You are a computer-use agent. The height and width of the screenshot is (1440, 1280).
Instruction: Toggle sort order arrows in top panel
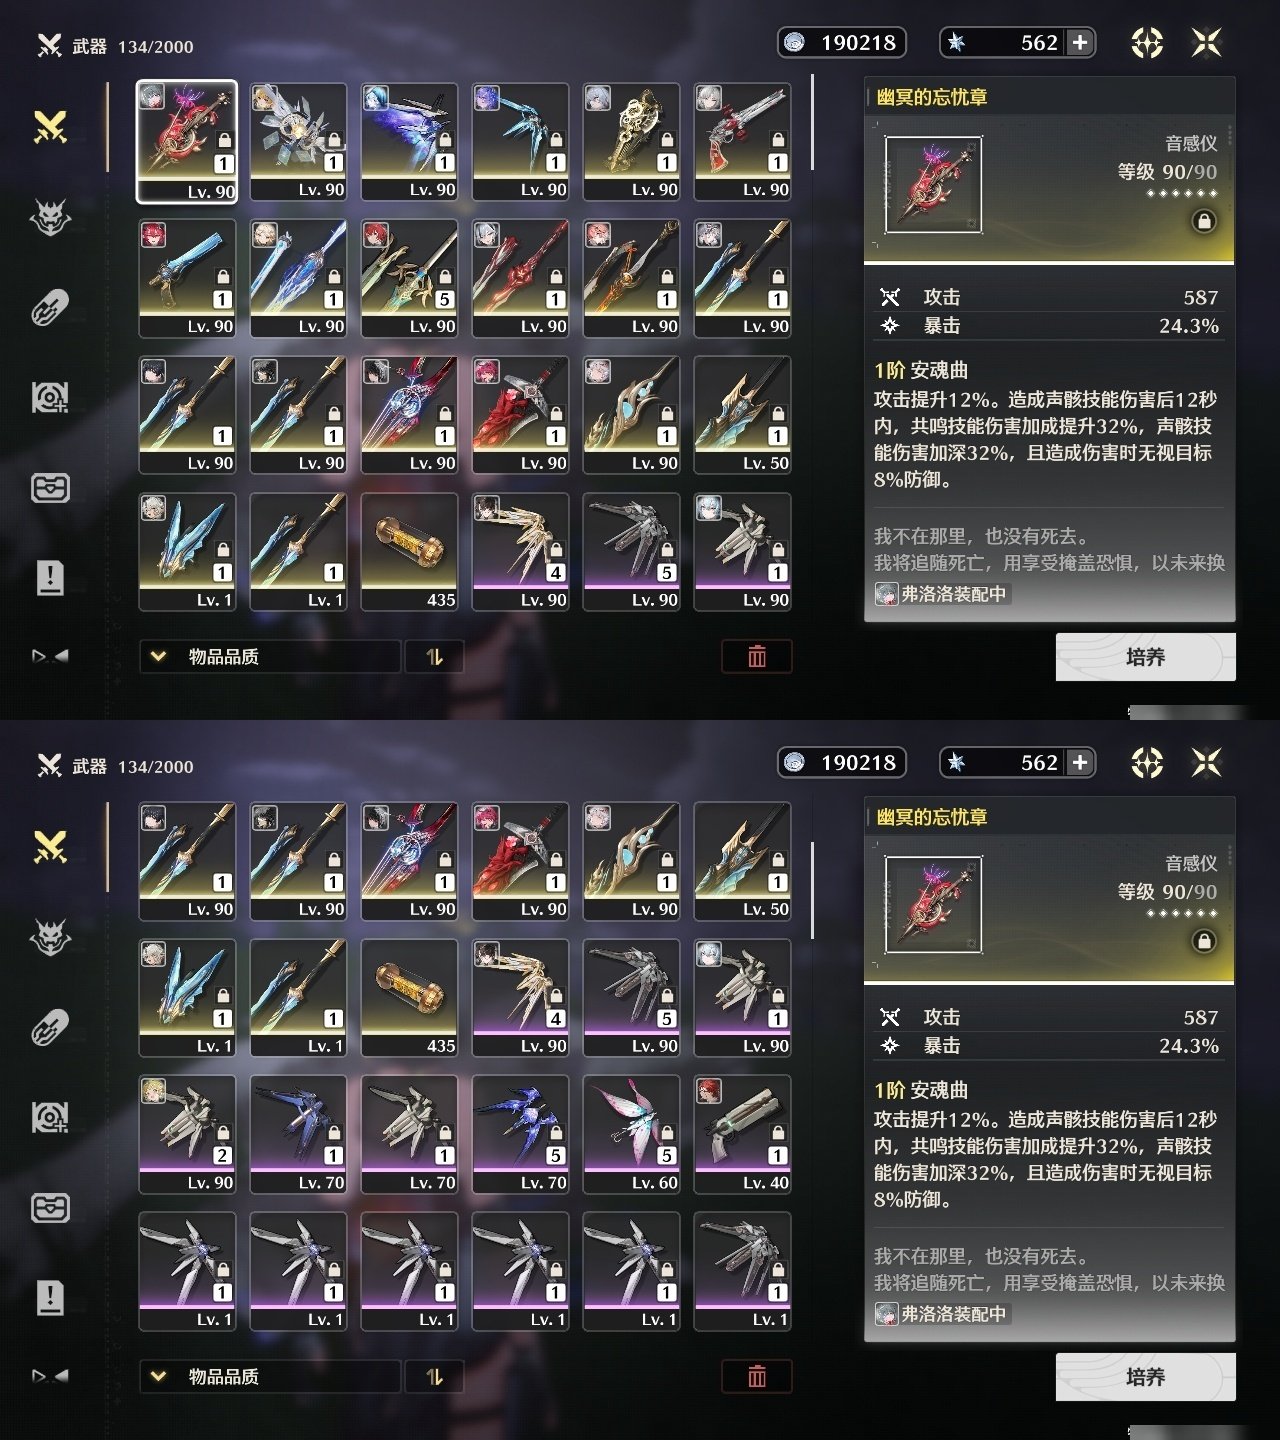[434, 656]
